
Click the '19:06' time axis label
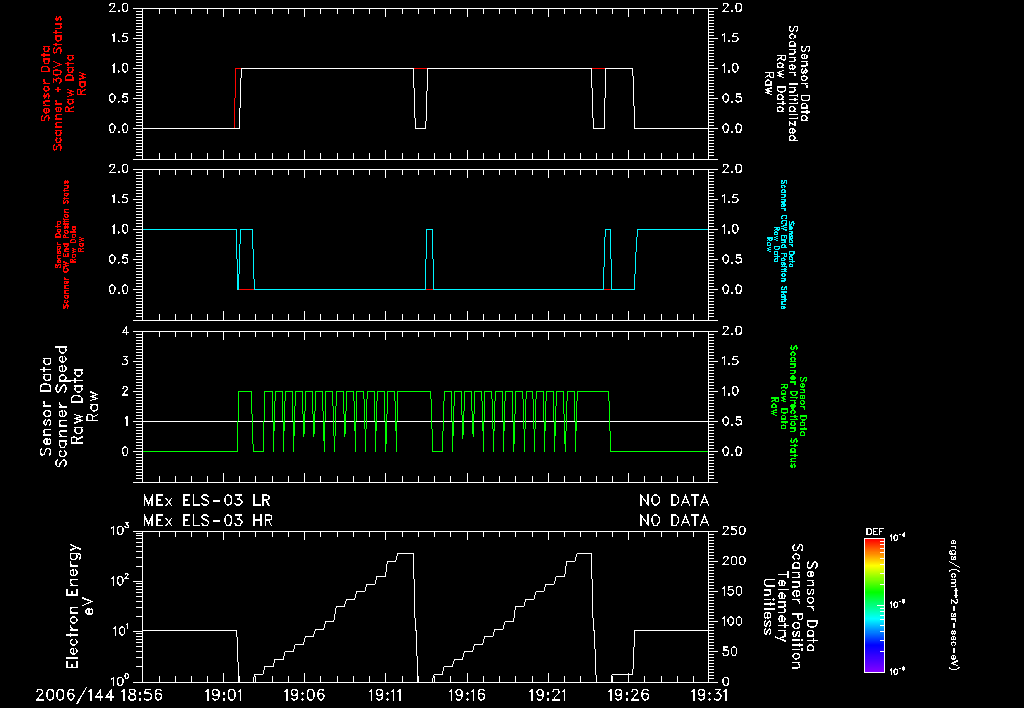coord(304,695)
